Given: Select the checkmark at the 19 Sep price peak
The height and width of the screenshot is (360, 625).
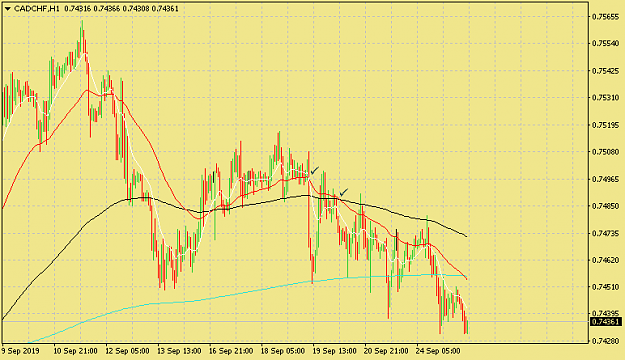Looking at the screenshot, I should pyautogui.click(x=314, y=171).
